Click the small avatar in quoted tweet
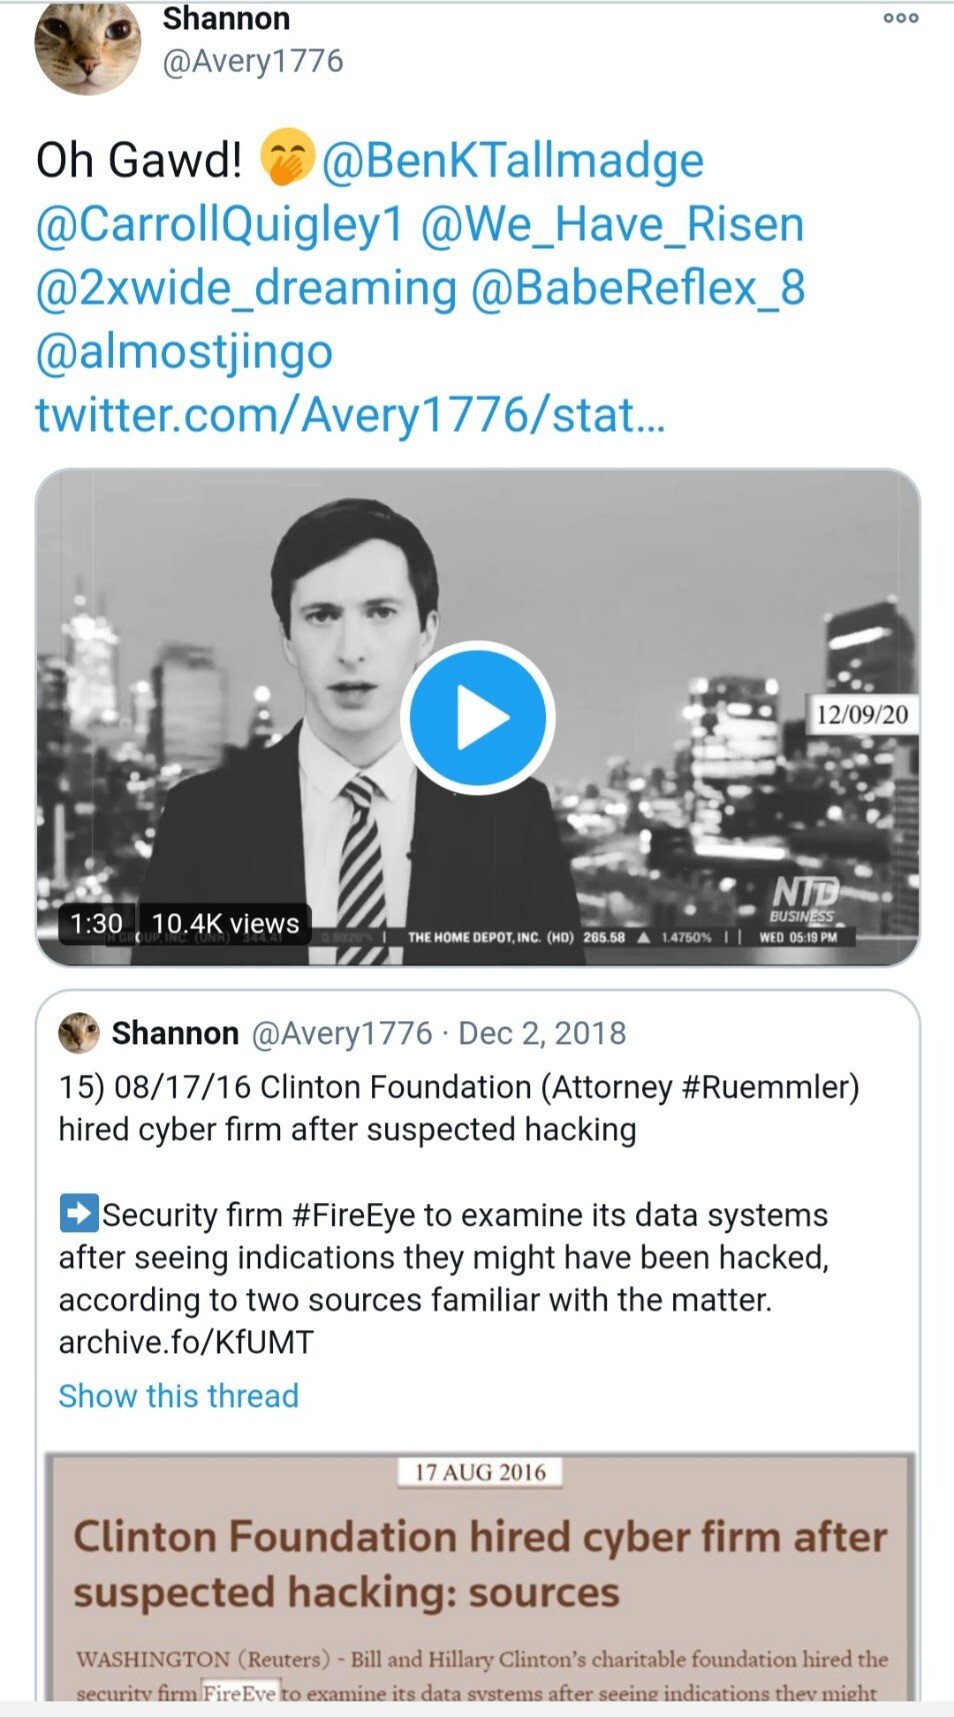Viewport: 954px width, 1717px height. (79, 1033)
